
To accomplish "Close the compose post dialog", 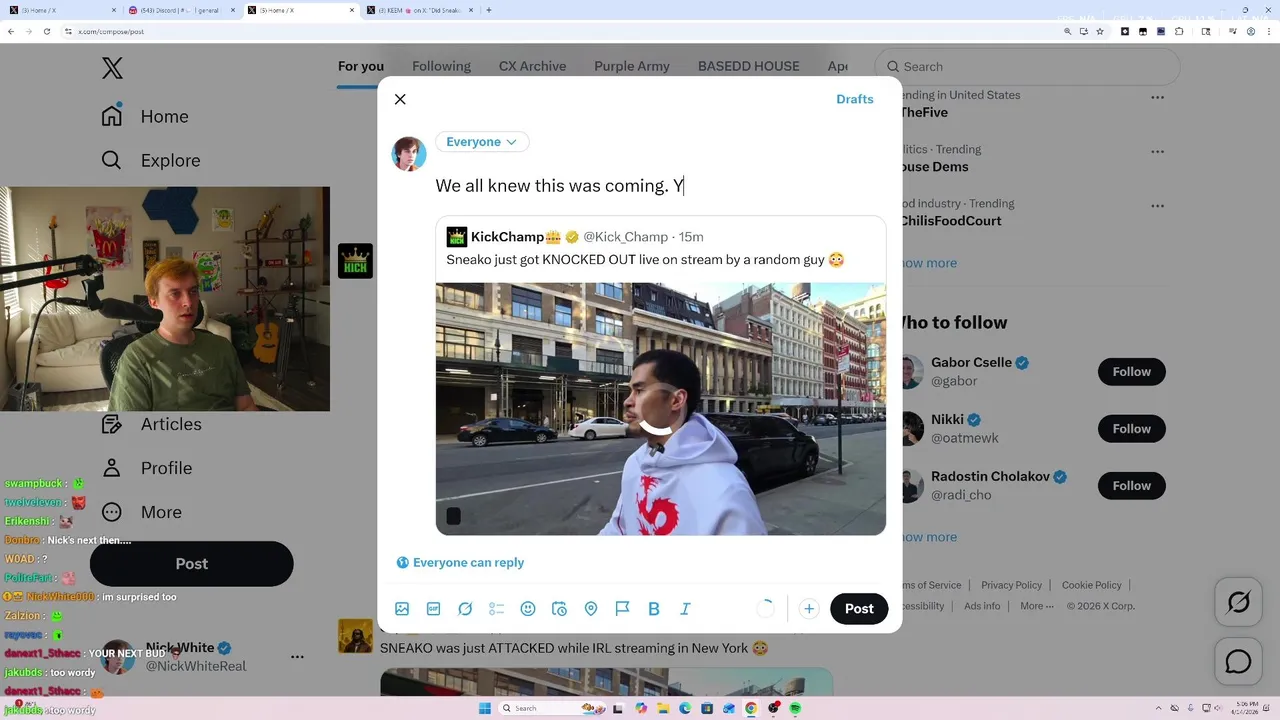I will pos(400,99).
